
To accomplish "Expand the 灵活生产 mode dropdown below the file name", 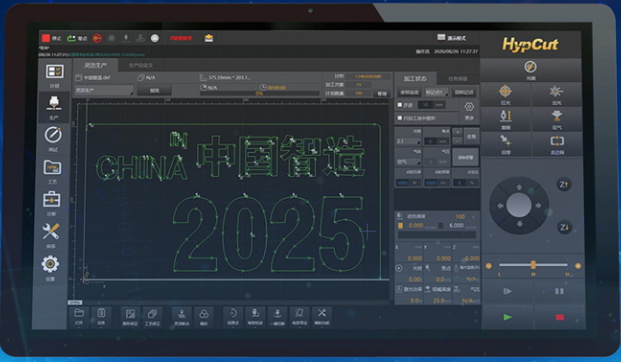I will pyautogui.click(x=104, y=90).
